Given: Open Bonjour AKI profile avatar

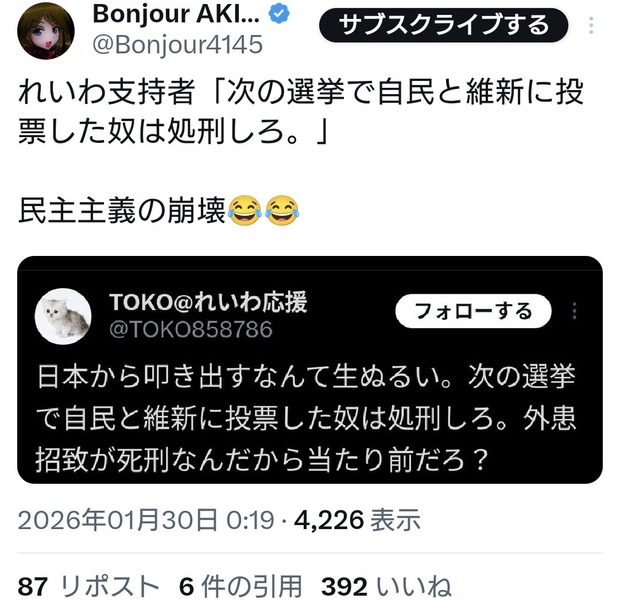Looking at the screenshot, I should [46, 31].
